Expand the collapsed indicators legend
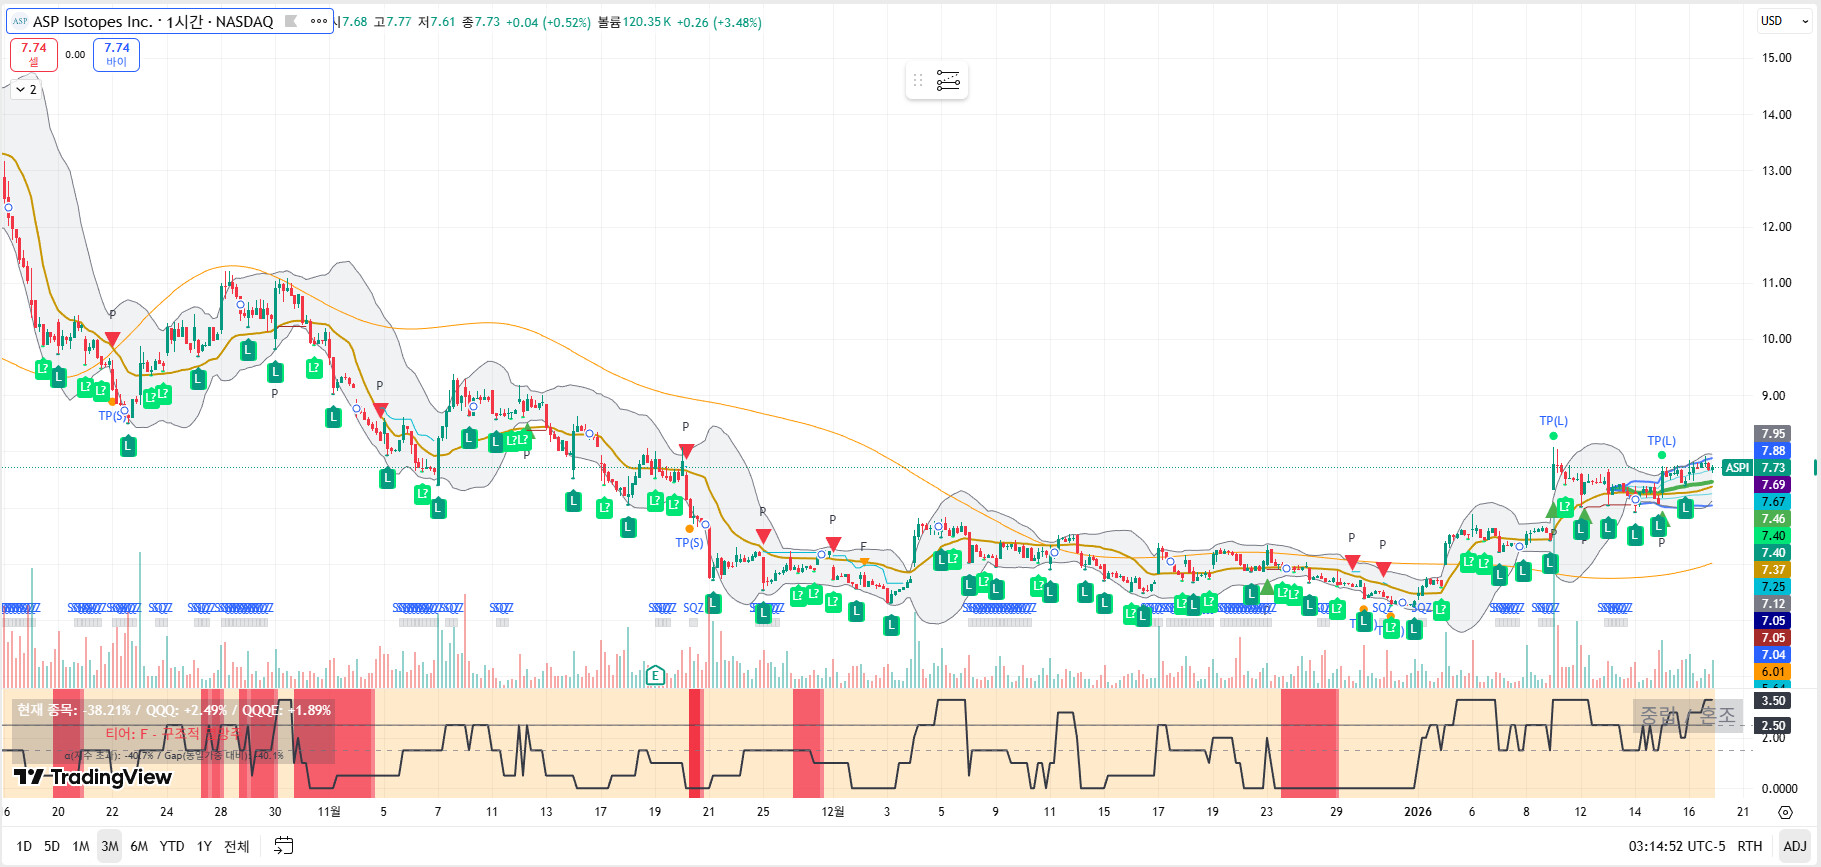The image size is (1821, 867). click(26, 90)
